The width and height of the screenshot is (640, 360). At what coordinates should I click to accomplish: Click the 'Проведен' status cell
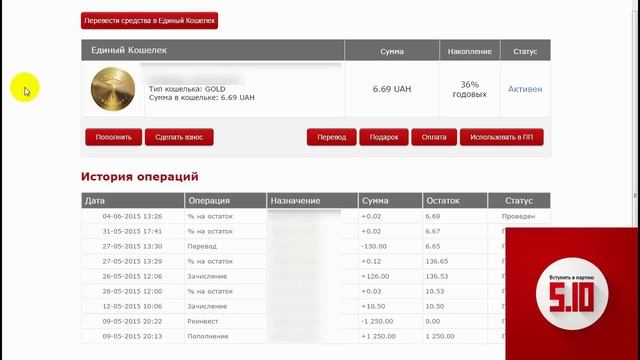pyautogui.click(x=518, y=216)
